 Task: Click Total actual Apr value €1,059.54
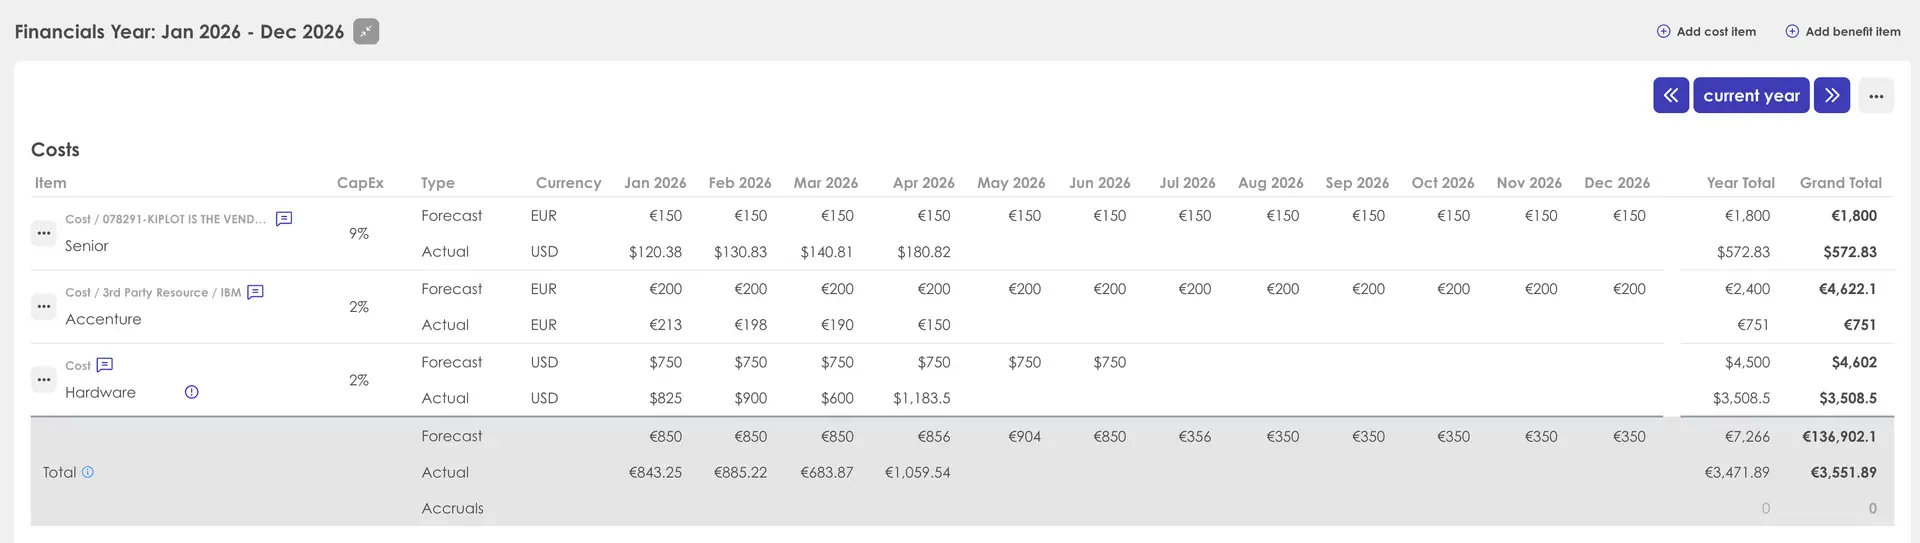coord(917,473)
